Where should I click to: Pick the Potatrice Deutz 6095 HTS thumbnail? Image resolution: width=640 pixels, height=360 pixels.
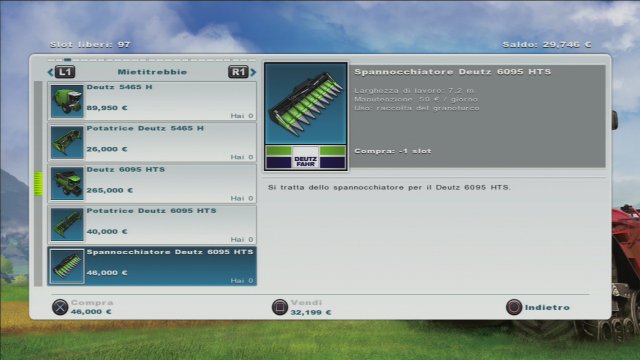67,225
